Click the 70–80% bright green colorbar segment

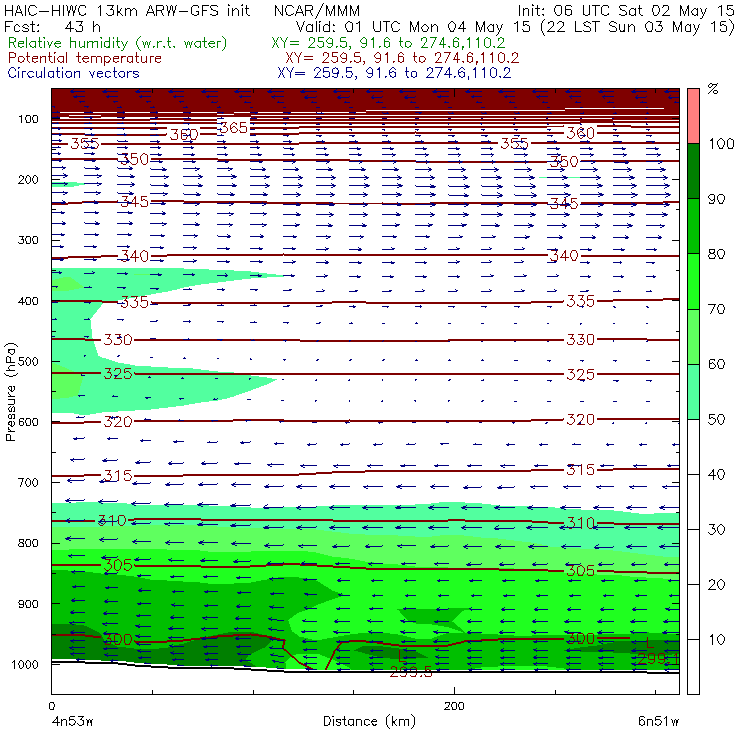pyautogui.click(x=693, y=281)
